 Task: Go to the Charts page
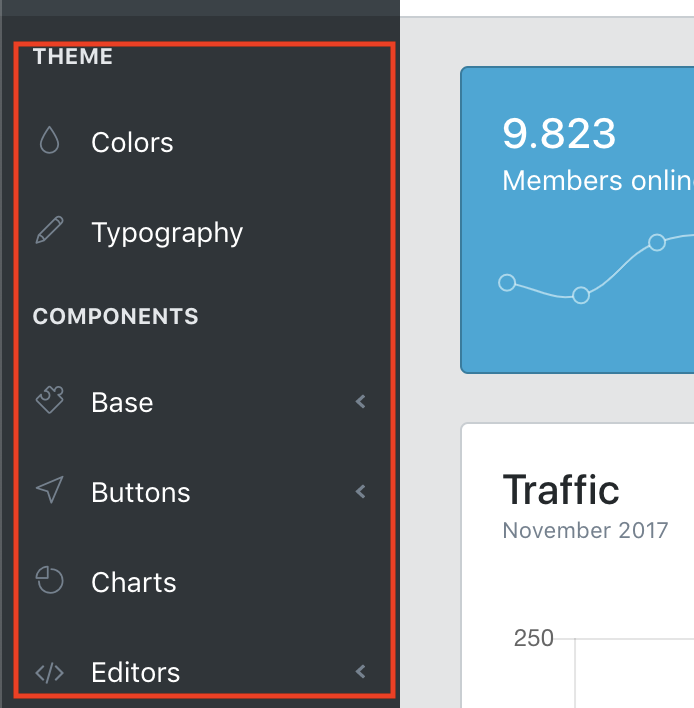pyautogui.click(x=133, y=583)
